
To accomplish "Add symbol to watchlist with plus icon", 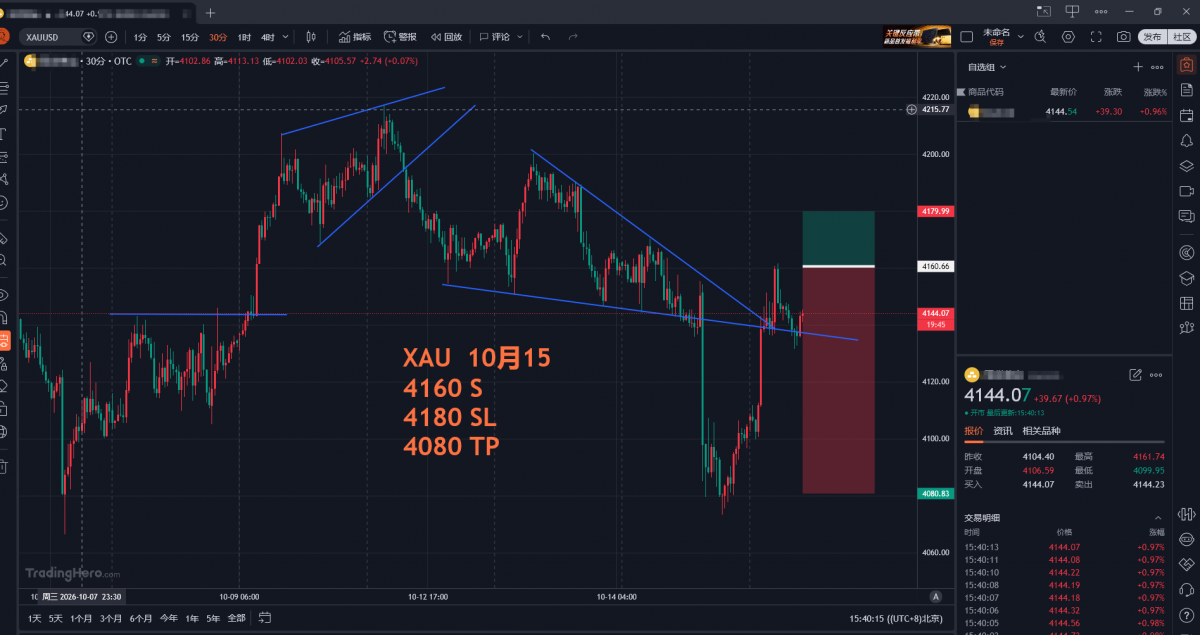I will point(1137,67).
